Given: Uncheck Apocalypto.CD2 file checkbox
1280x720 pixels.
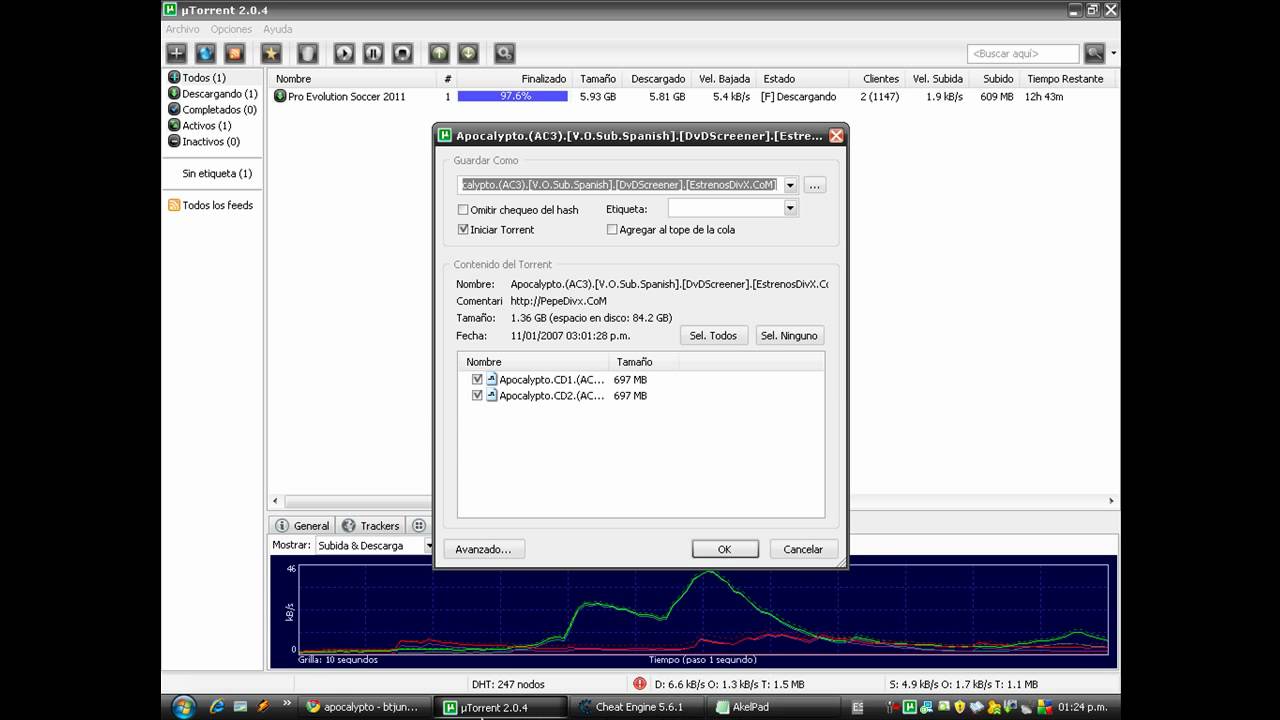Looking at the screenshot, I should 477,396.
